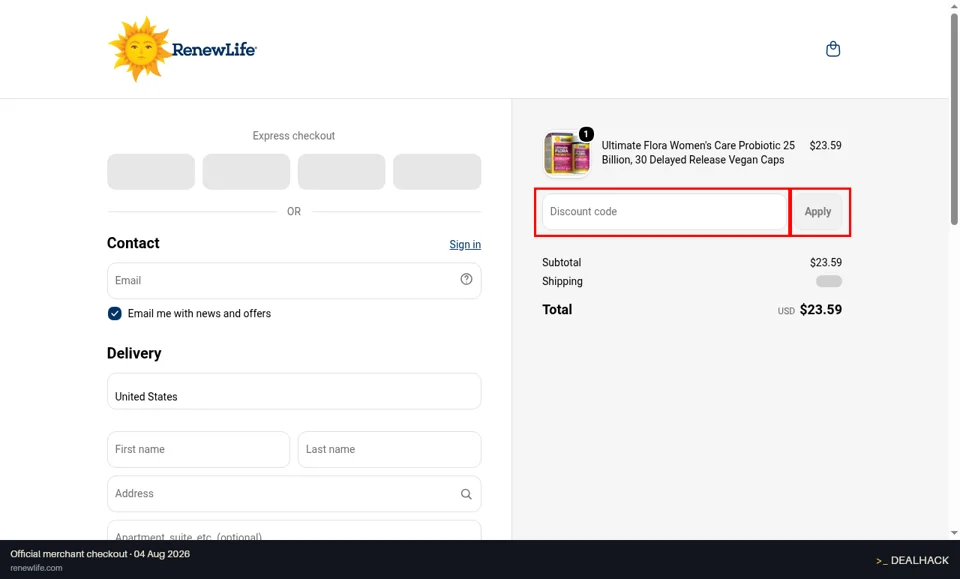Click the Shipping label
960x579 pixels.
point(562,282)
